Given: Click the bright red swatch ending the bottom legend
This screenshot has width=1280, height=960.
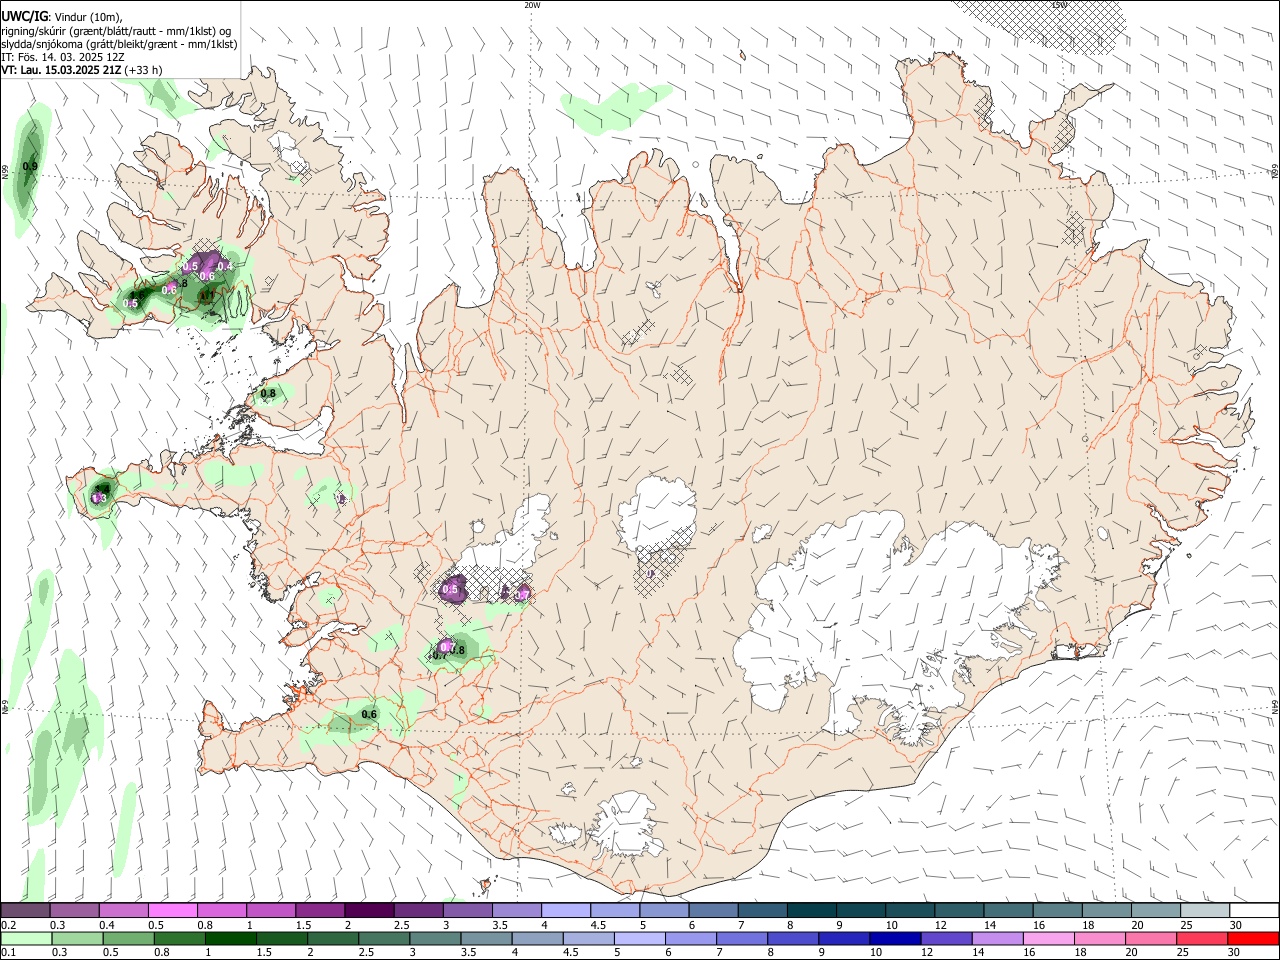Looking at the screenshot, I should pyautogui.click(x=1252, y=938).
